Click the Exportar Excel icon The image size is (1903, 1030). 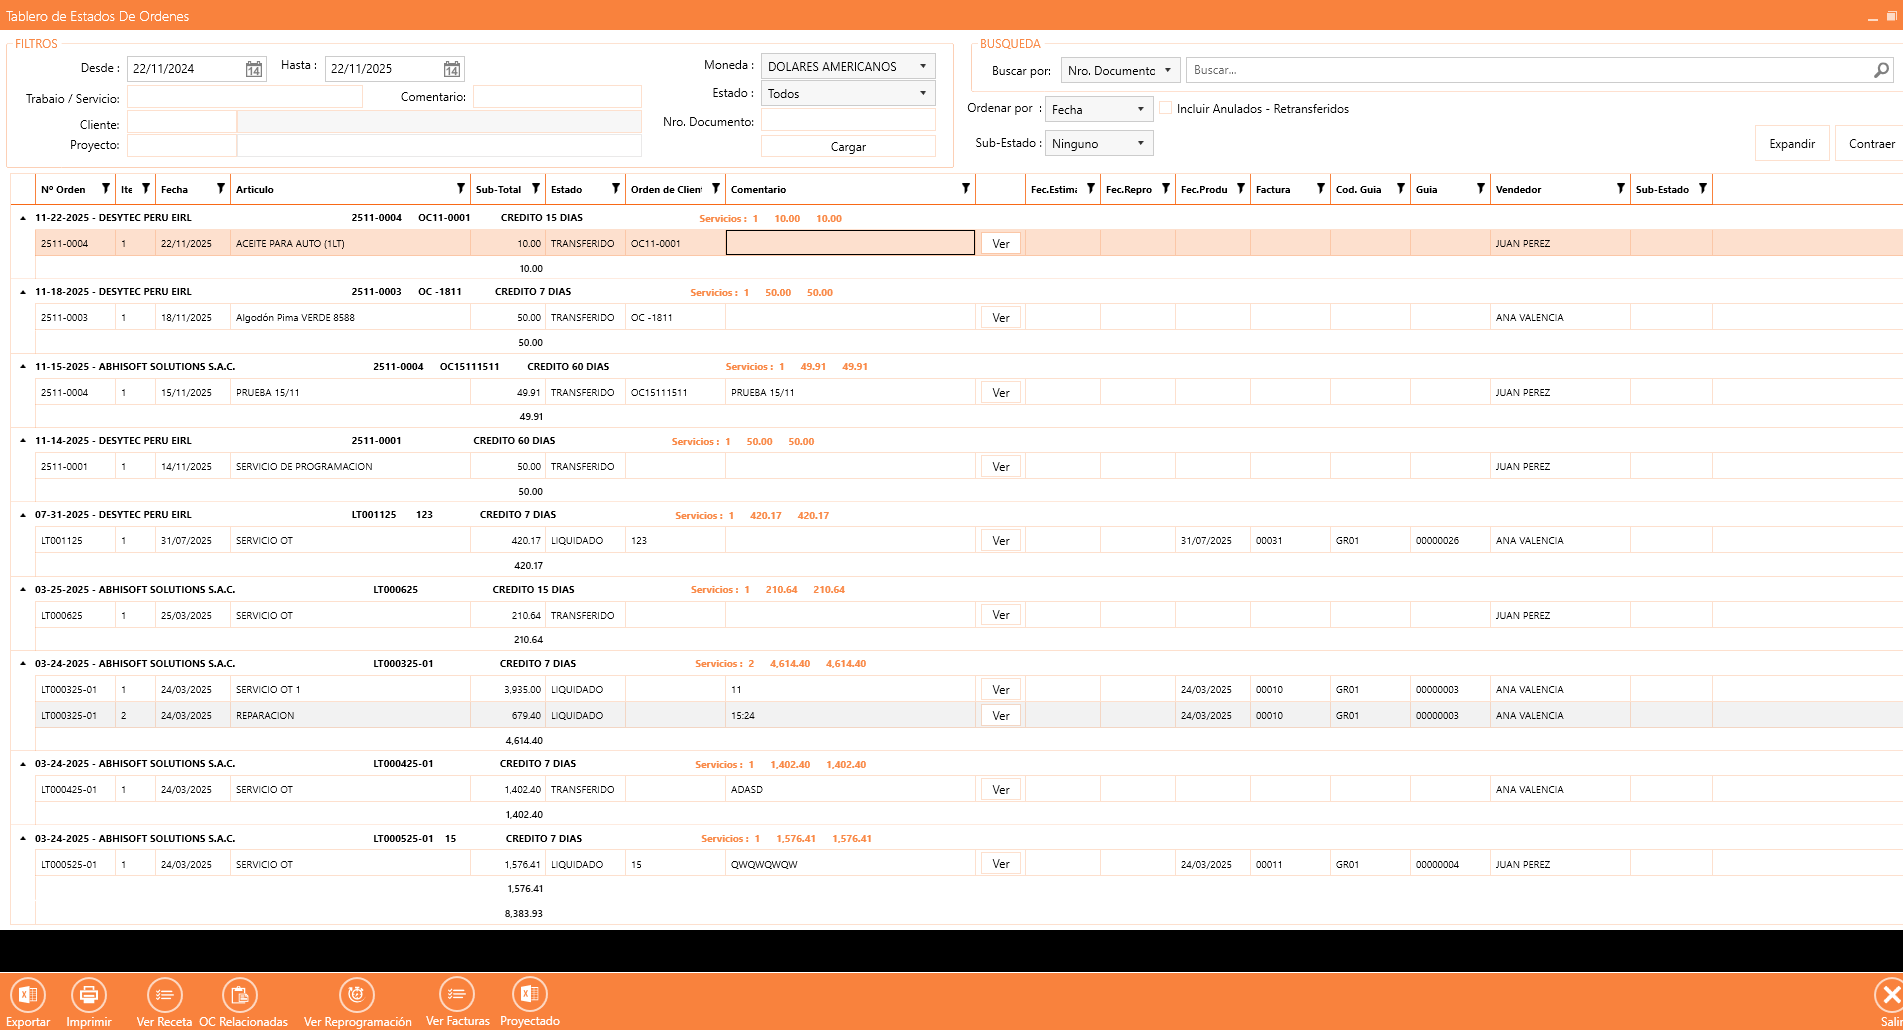point(28,995)
